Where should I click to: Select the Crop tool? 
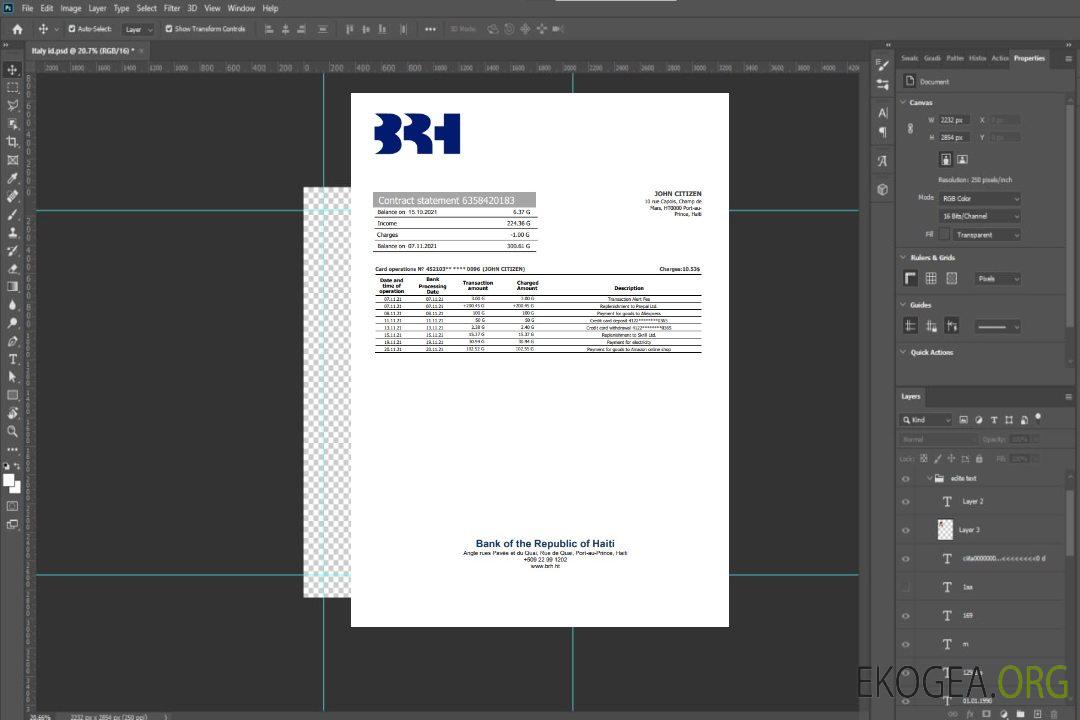click(12, 142)
